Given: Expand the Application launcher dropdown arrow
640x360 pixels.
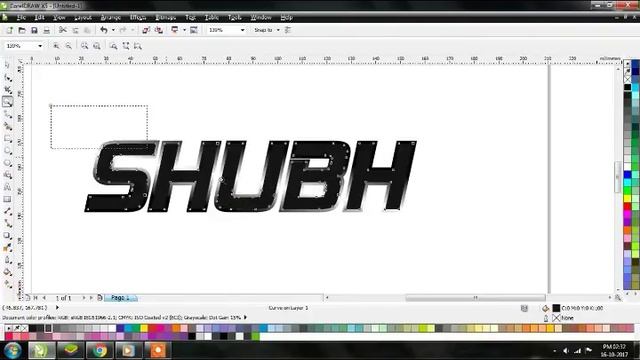Looking at the screenshot, I should pyautogui.click(x=184, y=30).
